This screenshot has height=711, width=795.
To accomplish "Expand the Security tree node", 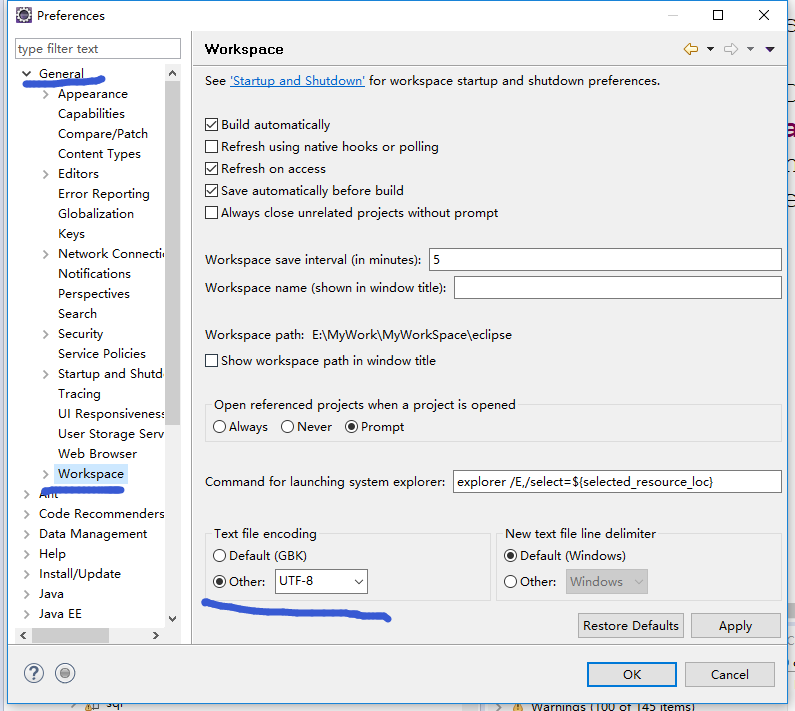I will (x=46, y=334).
